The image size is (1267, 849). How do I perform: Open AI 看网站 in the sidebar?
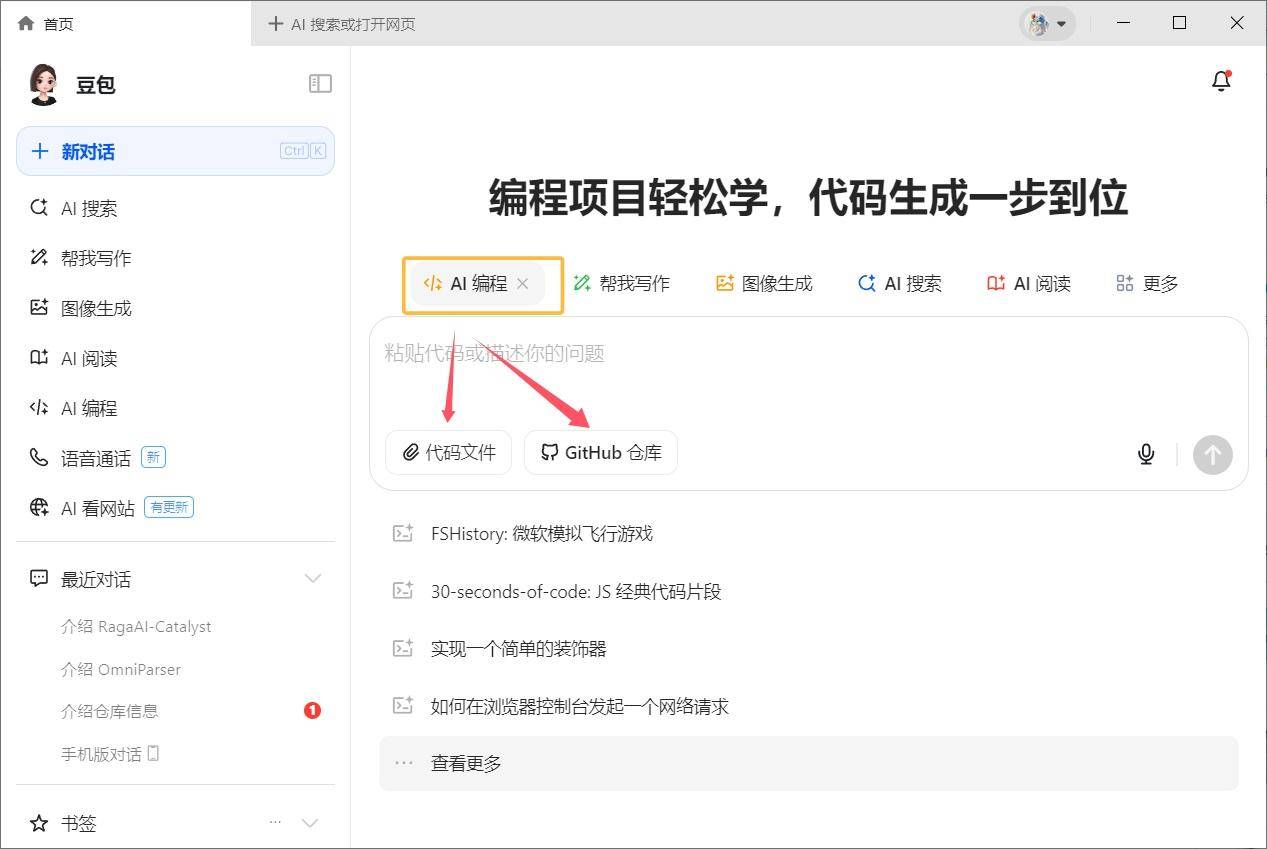(175, 508)
